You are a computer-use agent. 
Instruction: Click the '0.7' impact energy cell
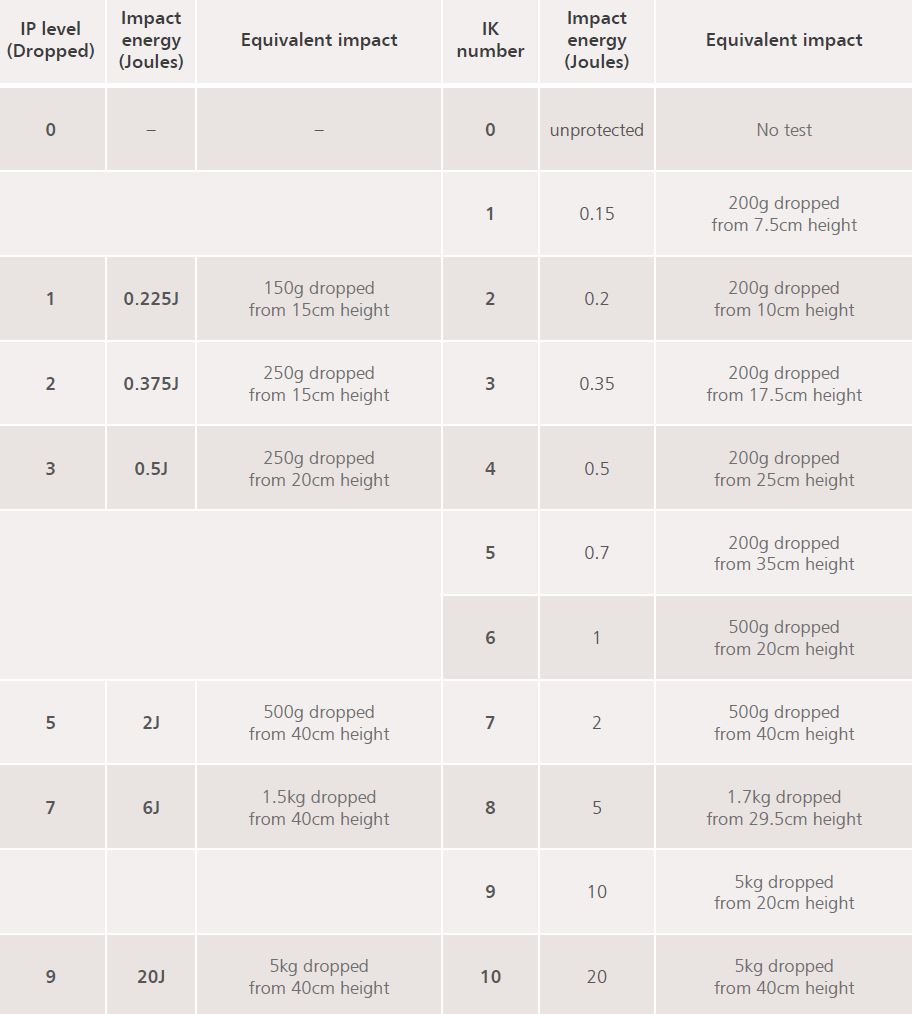[x=596, y=553]
